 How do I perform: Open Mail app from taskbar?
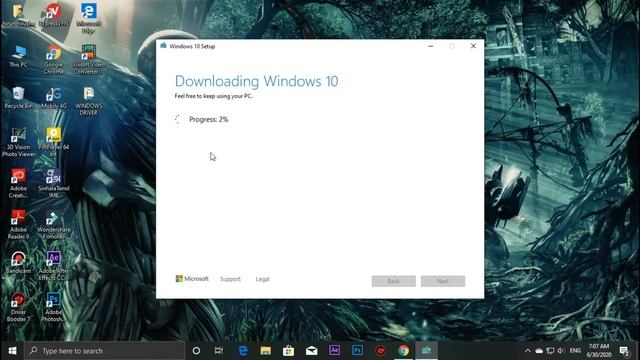(x=311, y=351)
